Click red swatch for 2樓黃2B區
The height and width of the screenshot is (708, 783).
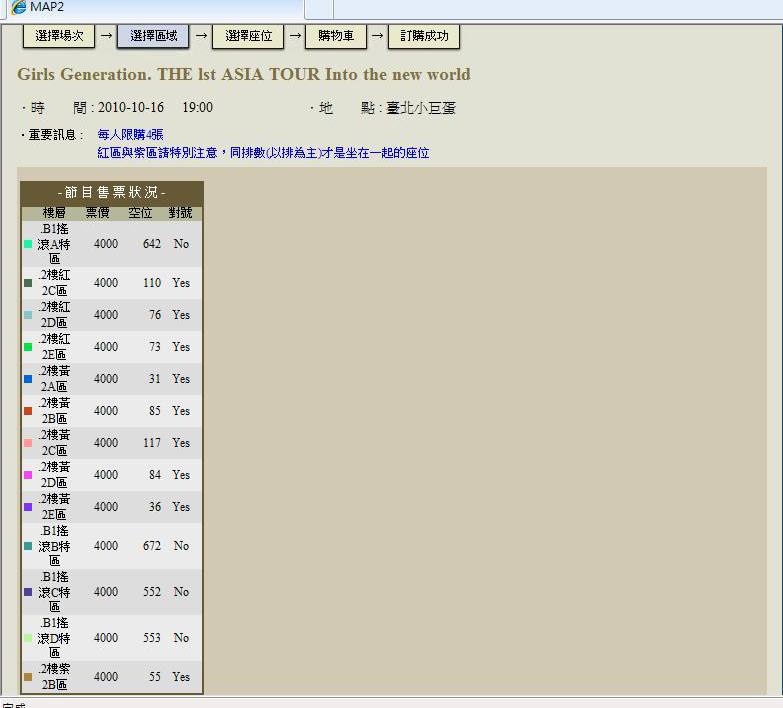(28, 410)
